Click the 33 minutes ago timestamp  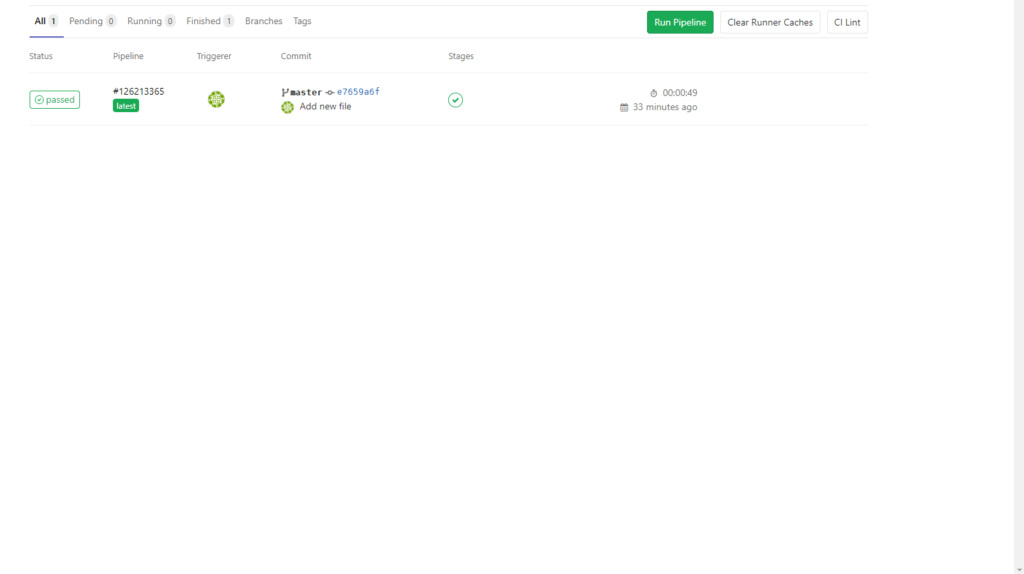[665, 107]
